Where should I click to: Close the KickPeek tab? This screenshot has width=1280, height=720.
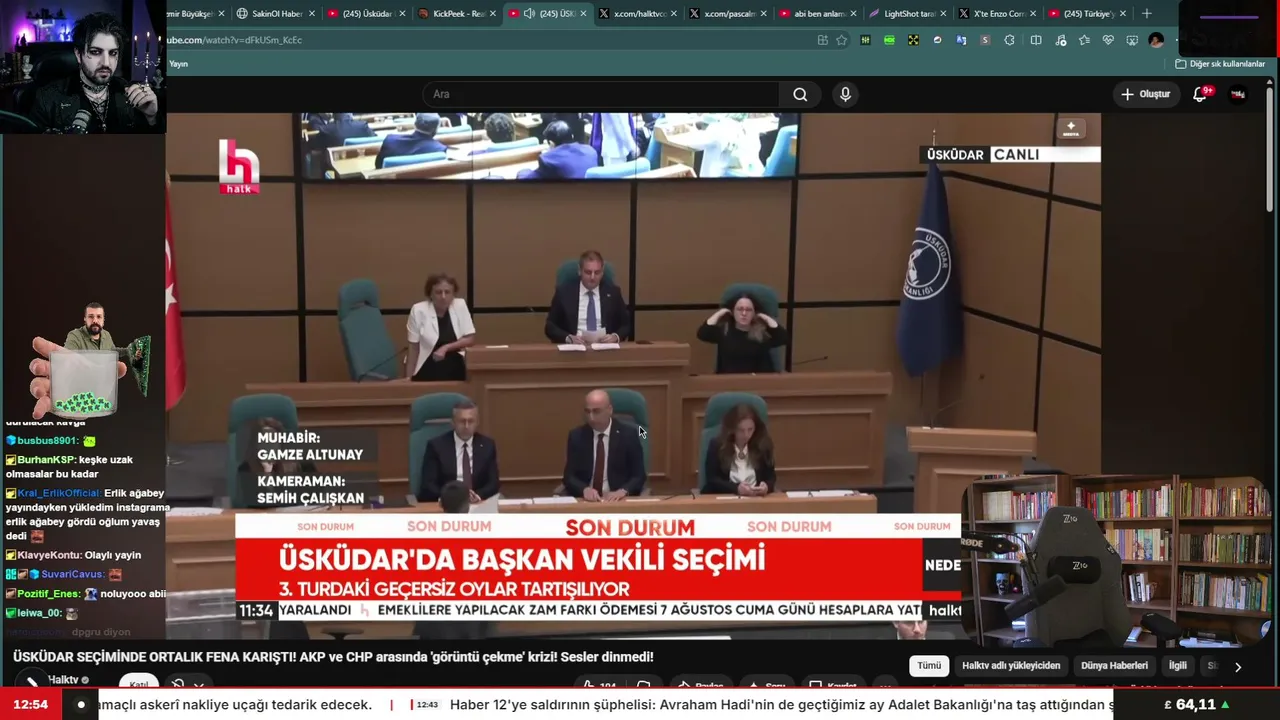click(x=492, y=14)
